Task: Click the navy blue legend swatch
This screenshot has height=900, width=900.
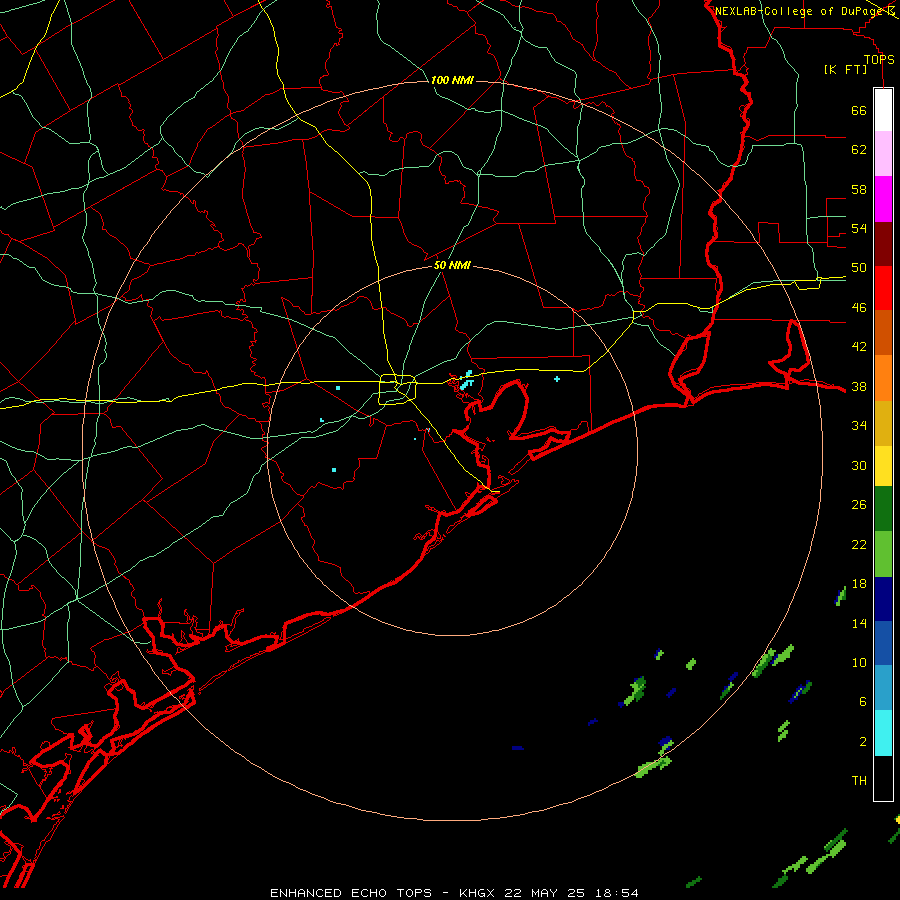Action: (883, 599)
